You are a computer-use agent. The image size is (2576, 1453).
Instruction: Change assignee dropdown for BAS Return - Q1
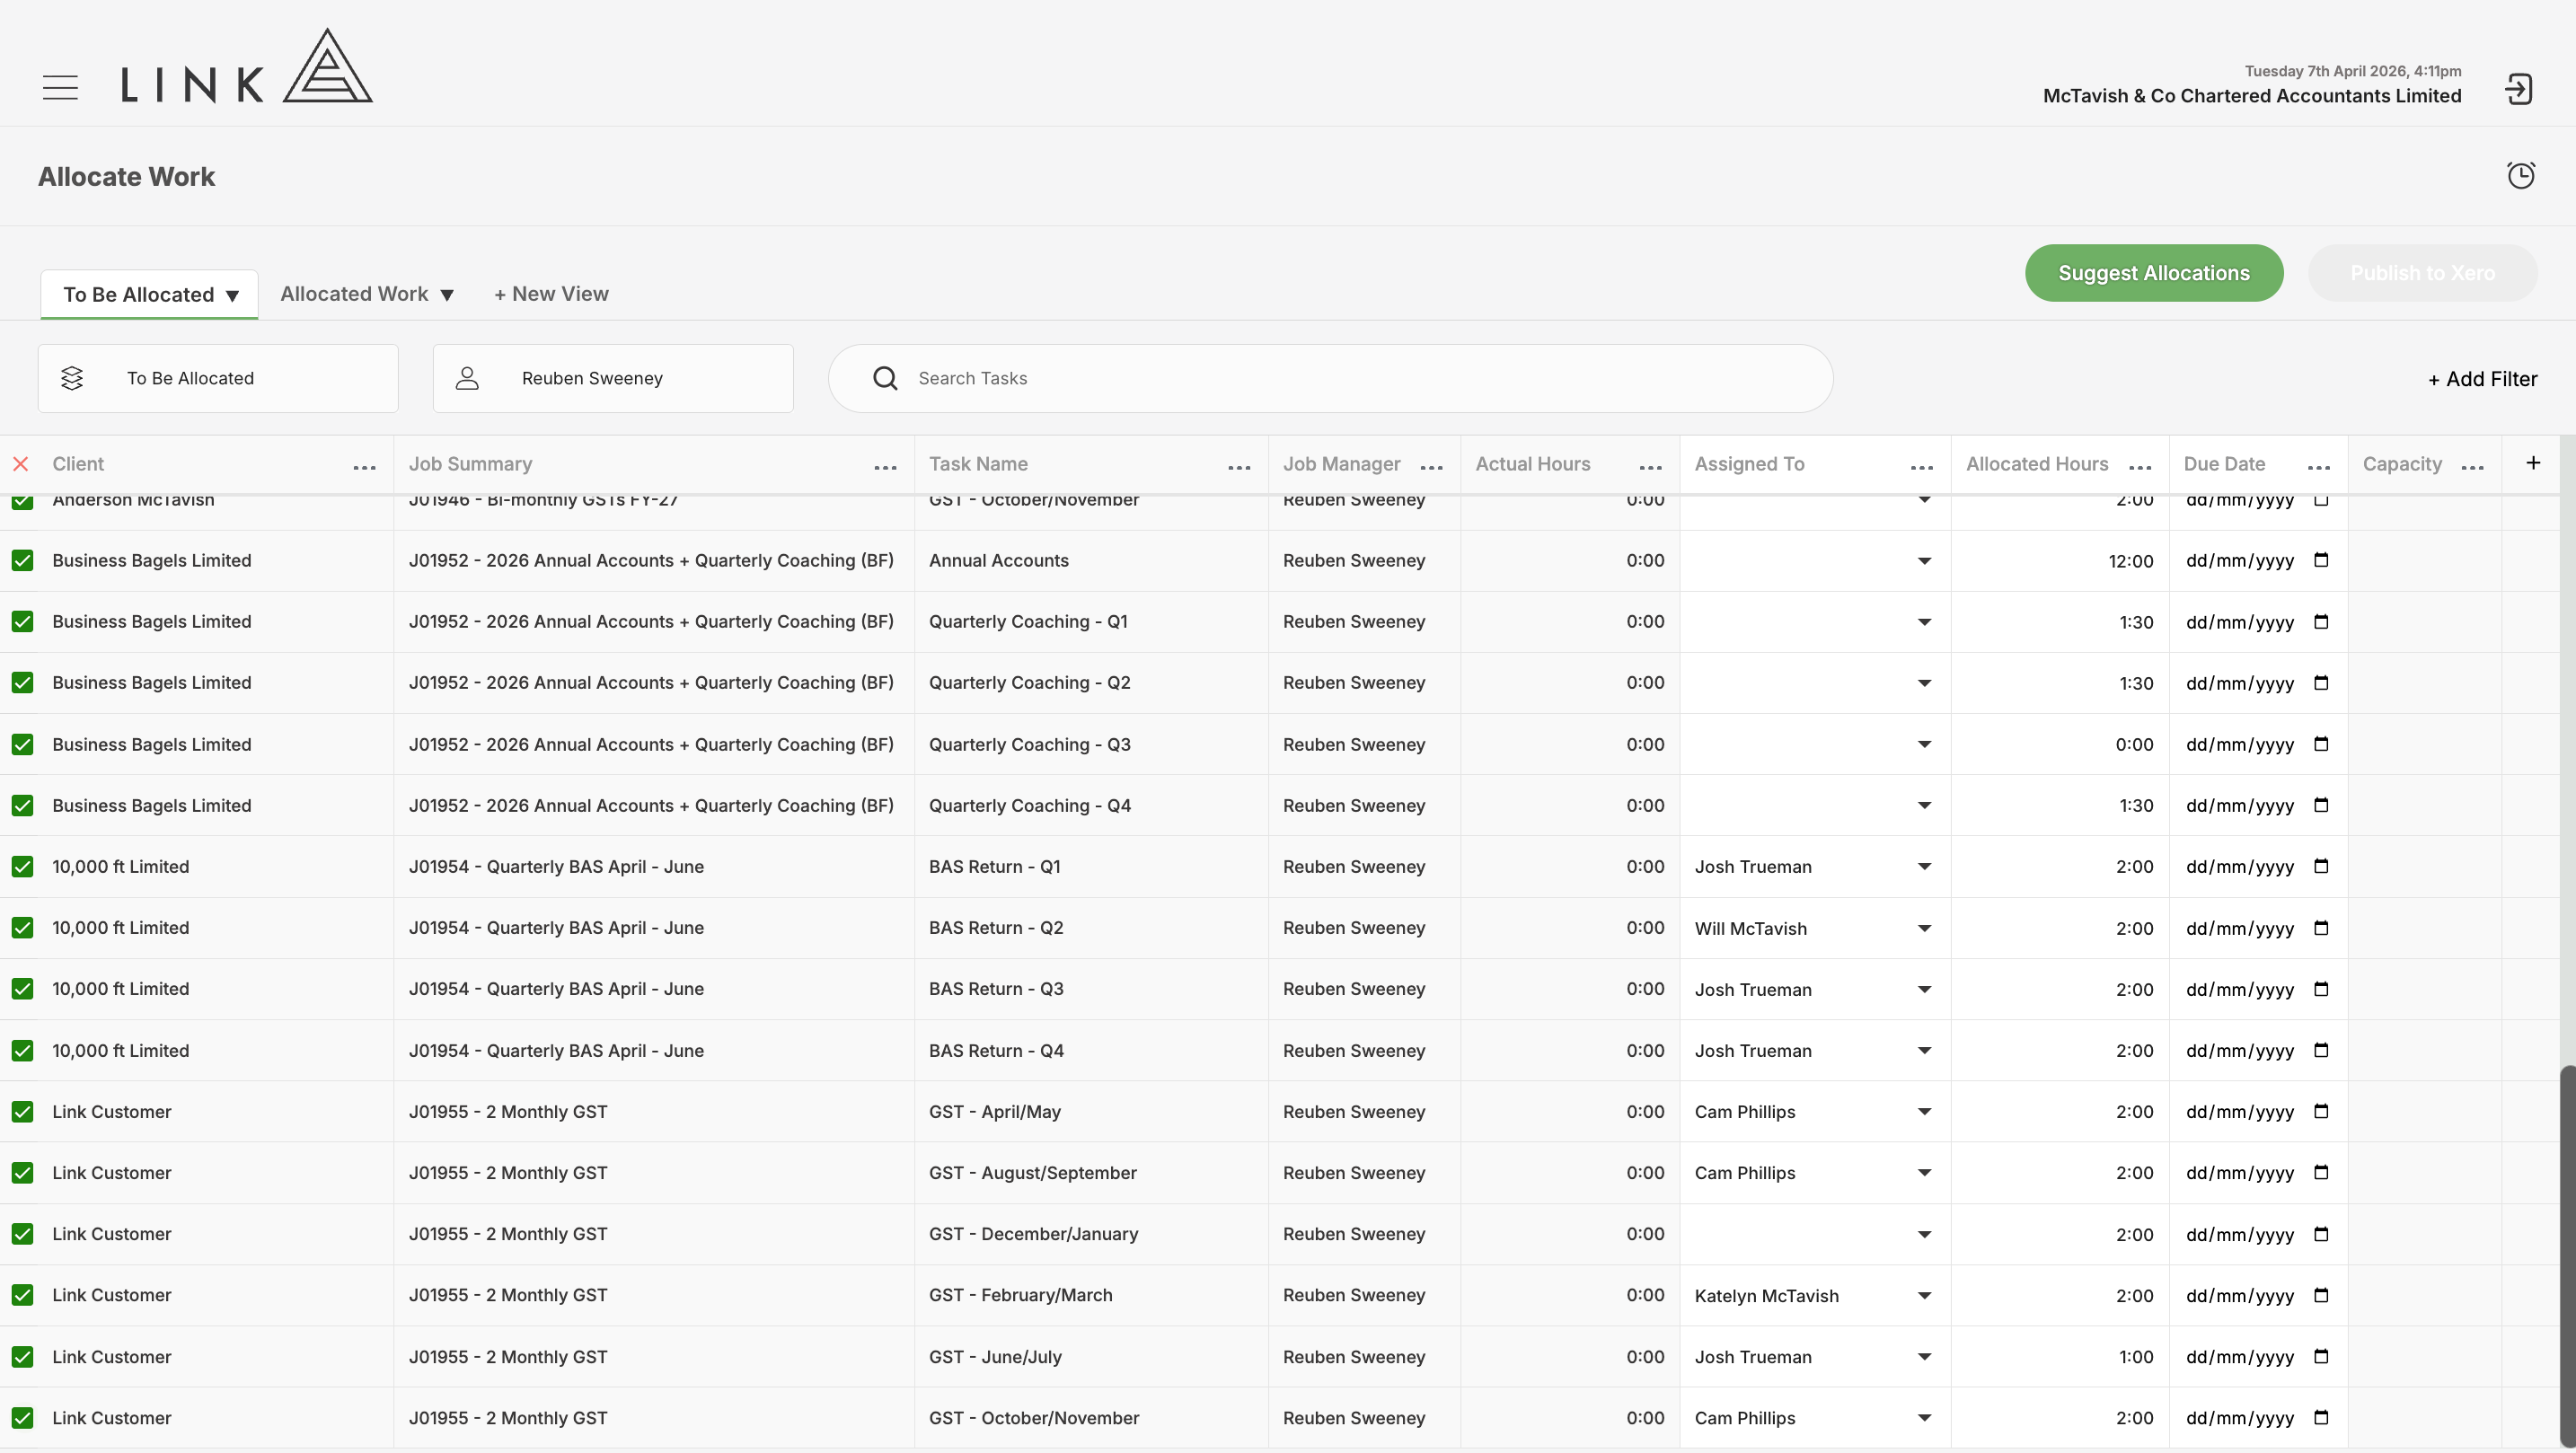1813,866
